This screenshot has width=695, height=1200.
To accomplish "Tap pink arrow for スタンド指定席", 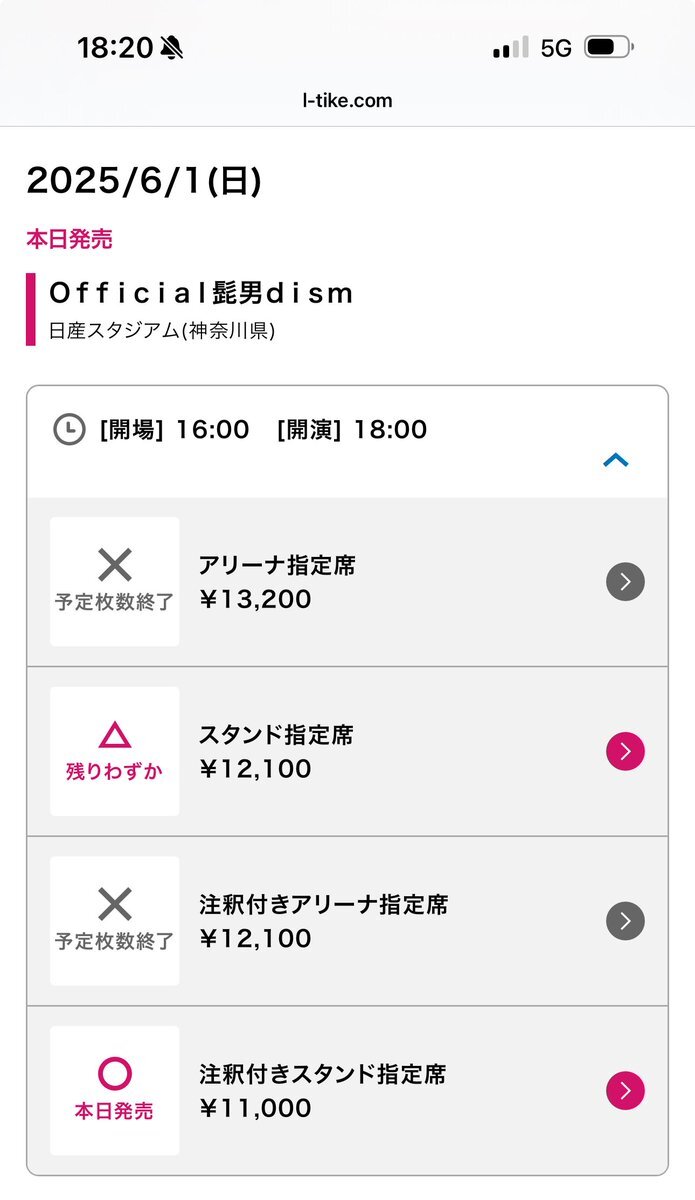I will [x=625, y=751].
